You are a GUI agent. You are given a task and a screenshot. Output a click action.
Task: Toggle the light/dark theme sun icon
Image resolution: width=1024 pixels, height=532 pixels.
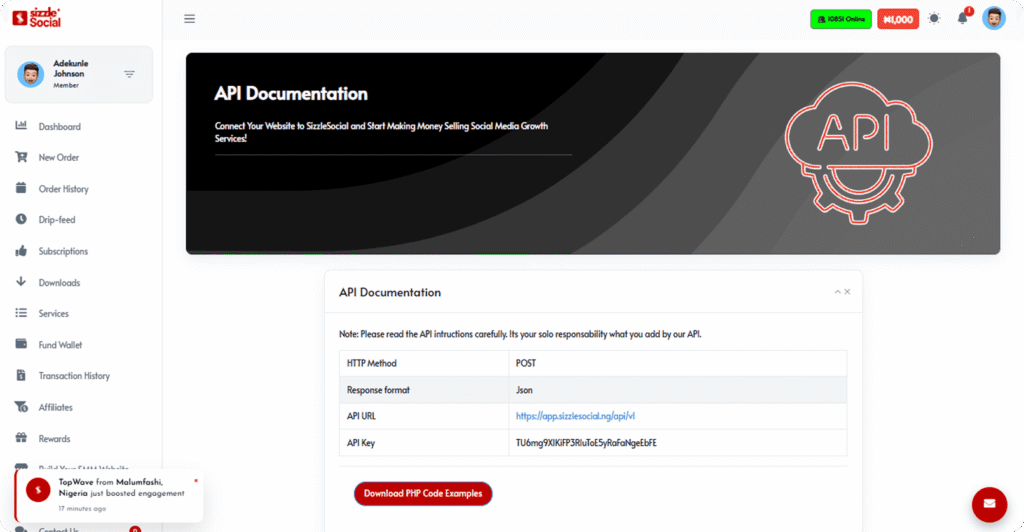tap(934, 18)
